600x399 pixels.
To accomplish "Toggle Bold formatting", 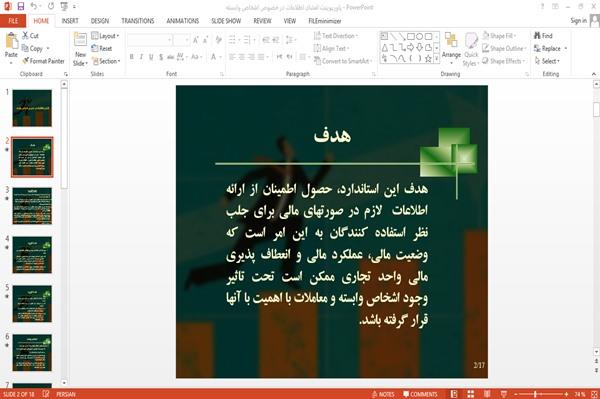I will [x=132, y=57].
